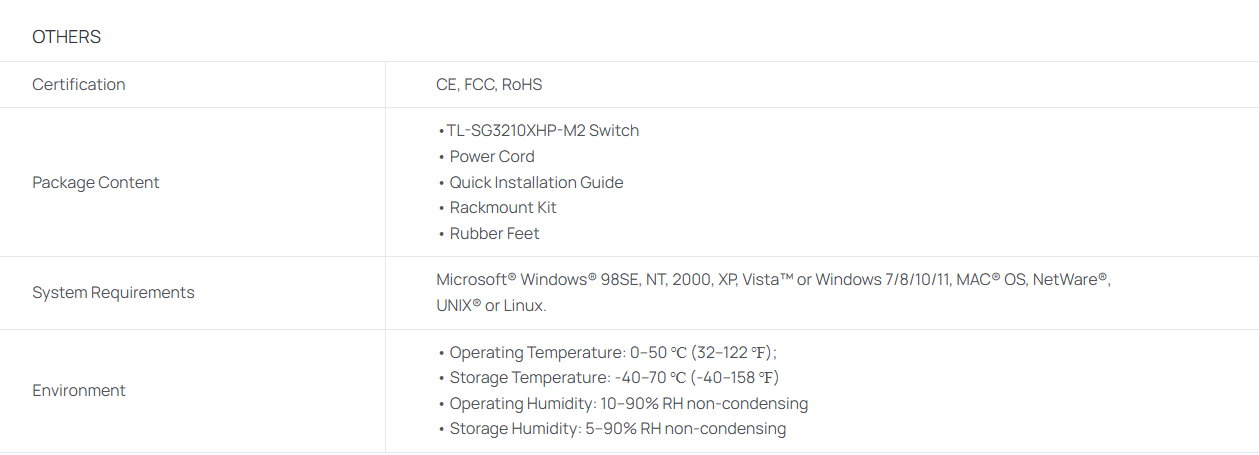Select the Rubber Feet list item
Viewport: 1259px width, 455px height.
pos(494,234)
